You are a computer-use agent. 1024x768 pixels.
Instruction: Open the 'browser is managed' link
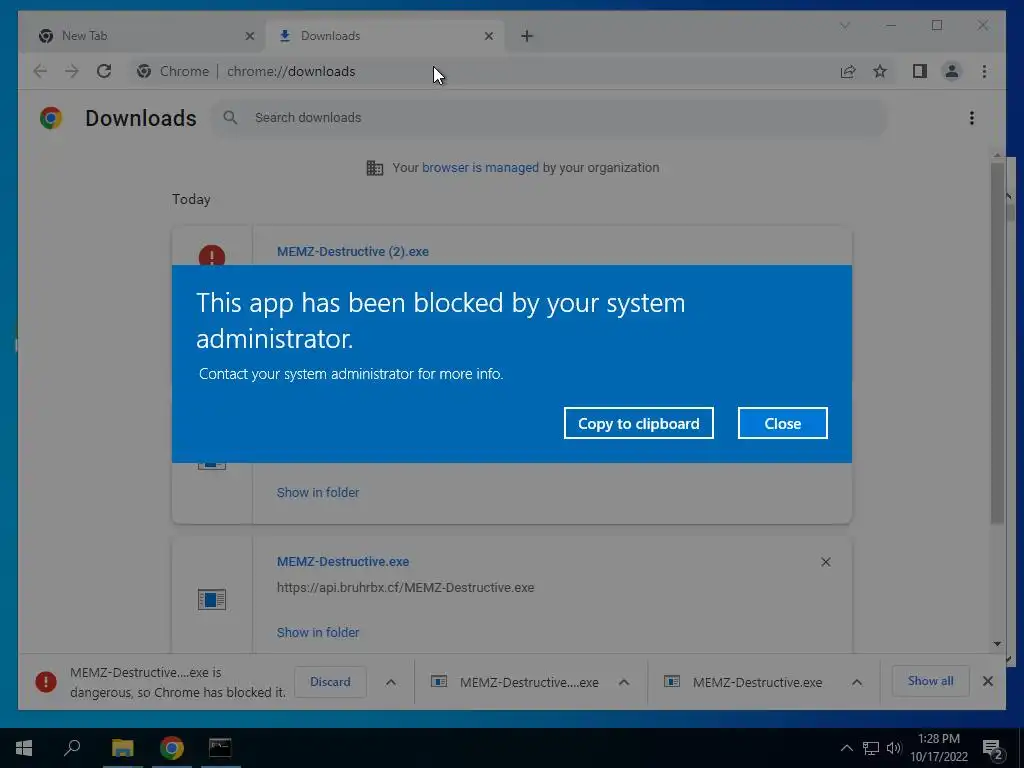pos(480,167)
